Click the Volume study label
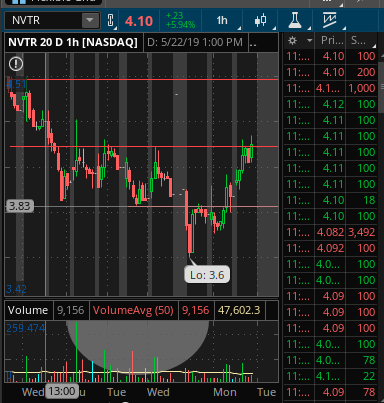Viewport: 384px width, 403px height. (x=28, y=310)
